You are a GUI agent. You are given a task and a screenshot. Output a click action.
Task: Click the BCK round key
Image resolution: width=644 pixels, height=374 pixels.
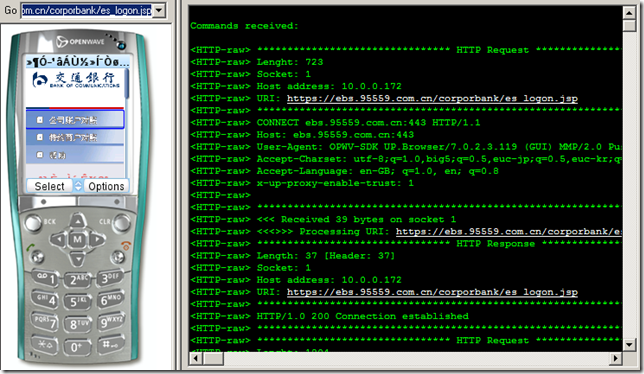(34, 223)
